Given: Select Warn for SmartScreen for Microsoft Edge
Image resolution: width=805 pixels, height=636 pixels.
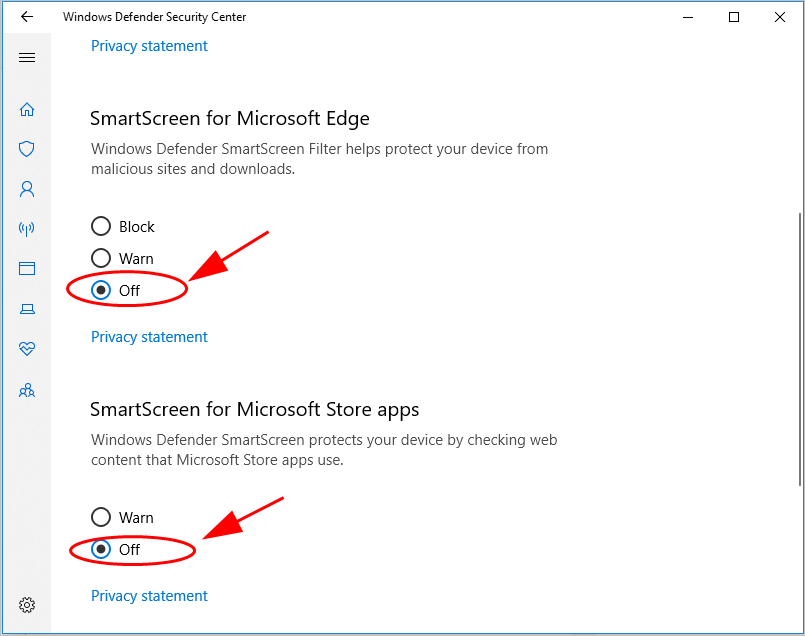Looking at the screenshot, I should [x=101, y=259].
